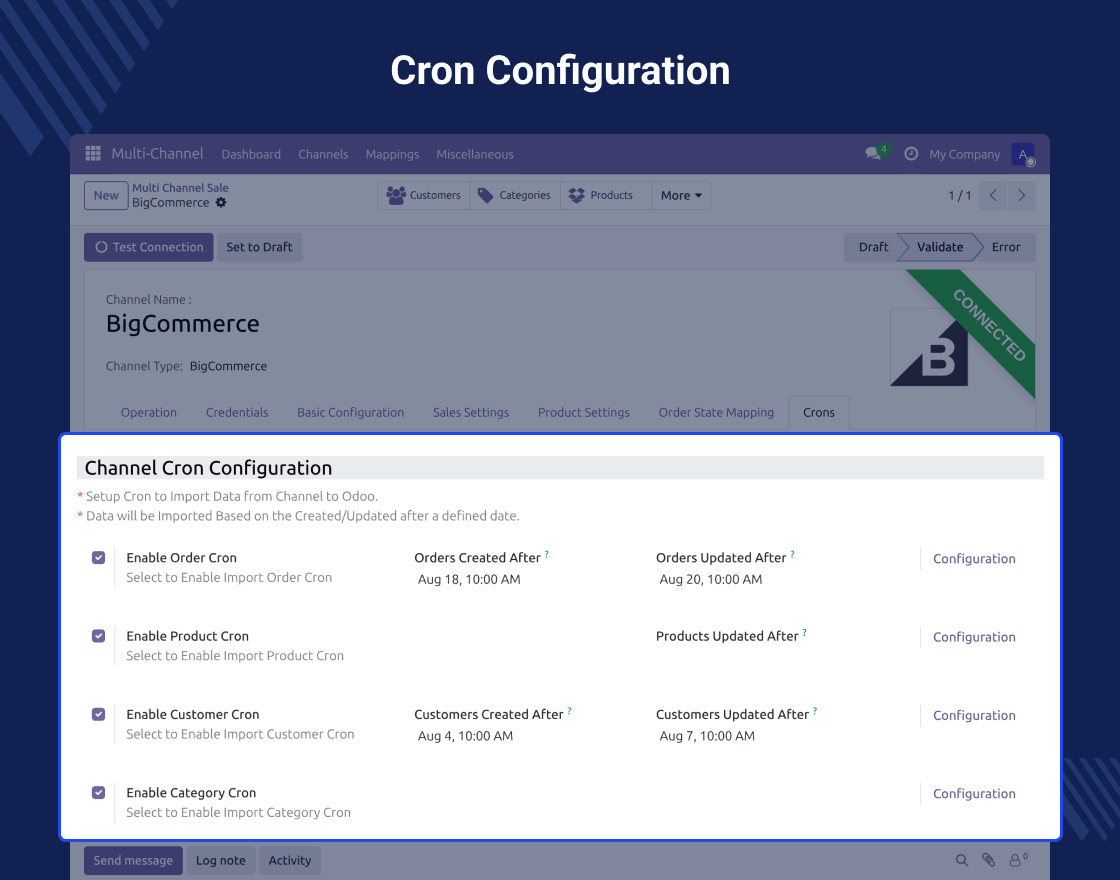Click the Multi-Channel app title
Viewport: 1120px width, 880px height.
(157, 154)
